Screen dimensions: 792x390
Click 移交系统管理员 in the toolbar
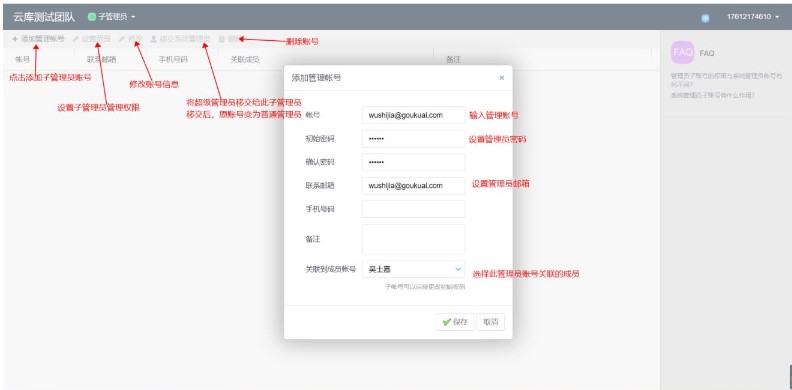180,39
